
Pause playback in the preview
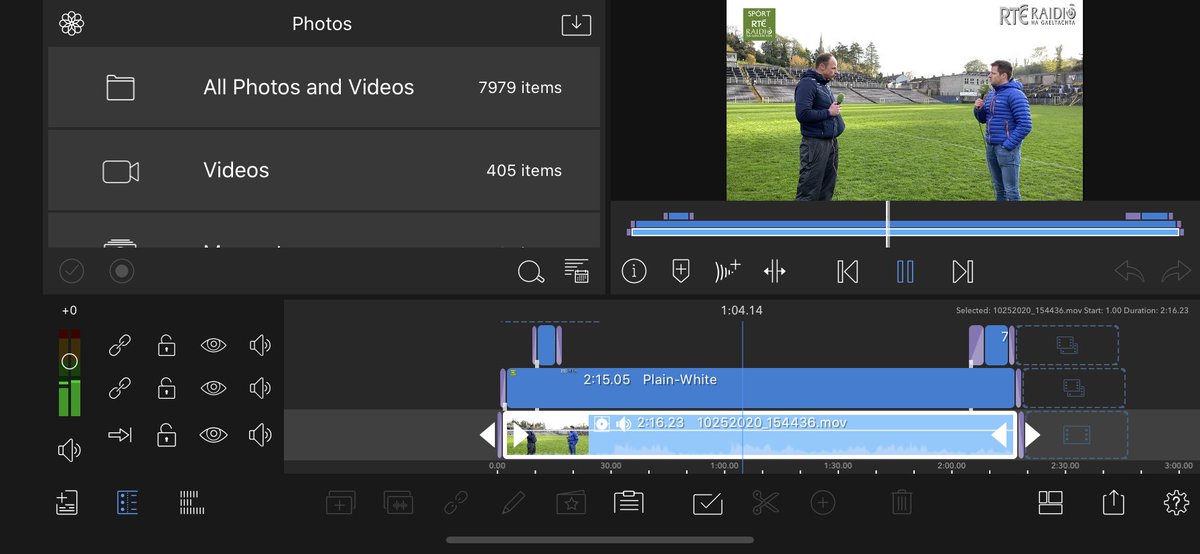click(x=905, y=271)
